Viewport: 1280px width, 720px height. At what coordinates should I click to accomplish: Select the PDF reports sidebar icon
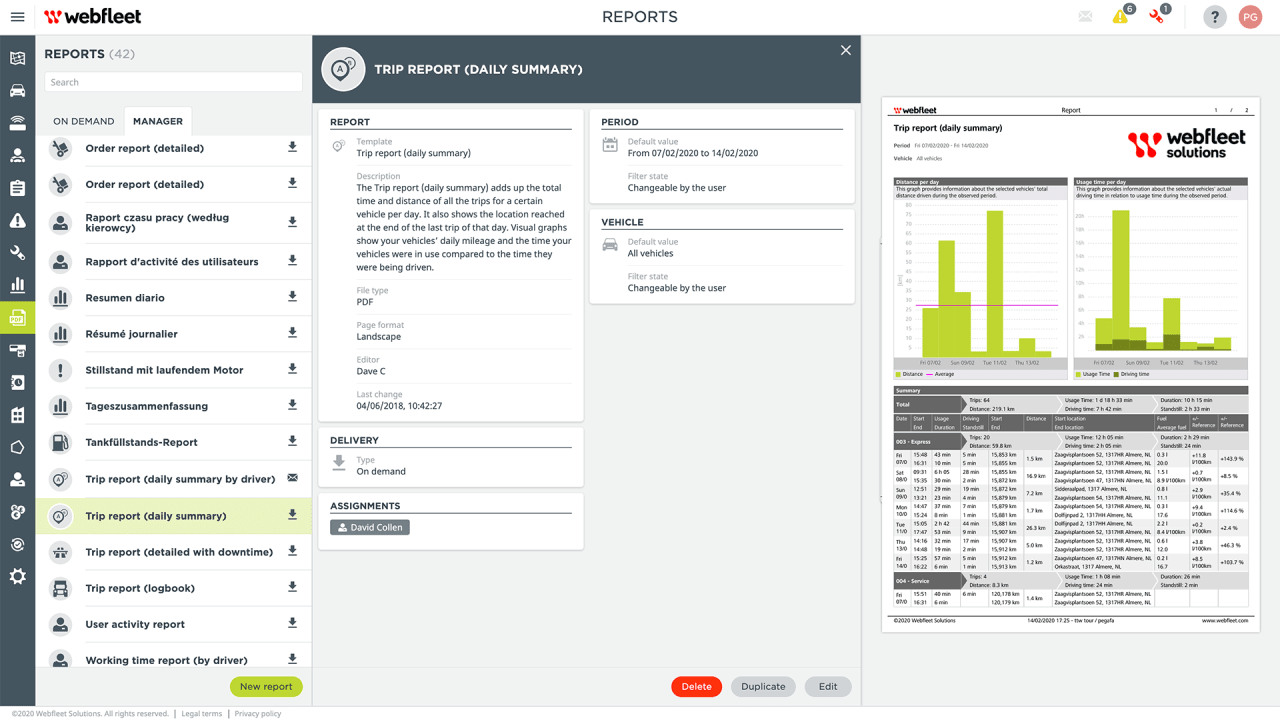tap(17, 318)
